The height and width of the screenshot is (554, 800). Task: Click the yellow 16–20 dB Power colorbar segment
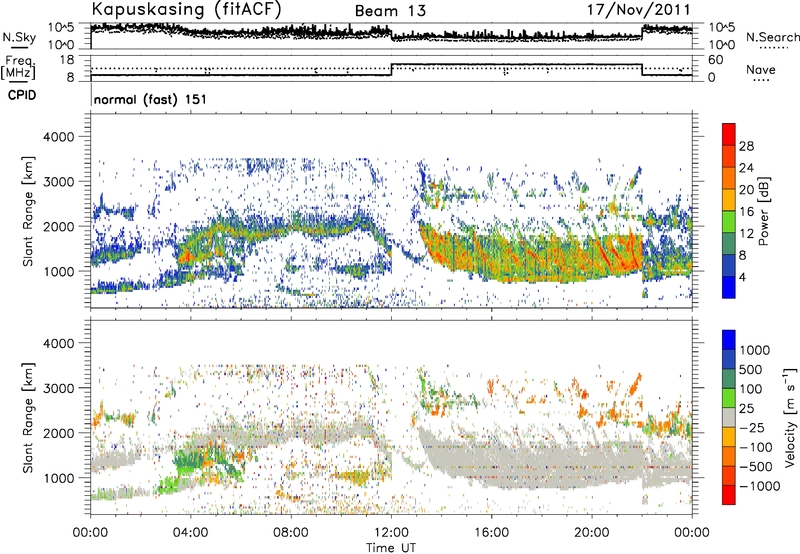(729, 199)
